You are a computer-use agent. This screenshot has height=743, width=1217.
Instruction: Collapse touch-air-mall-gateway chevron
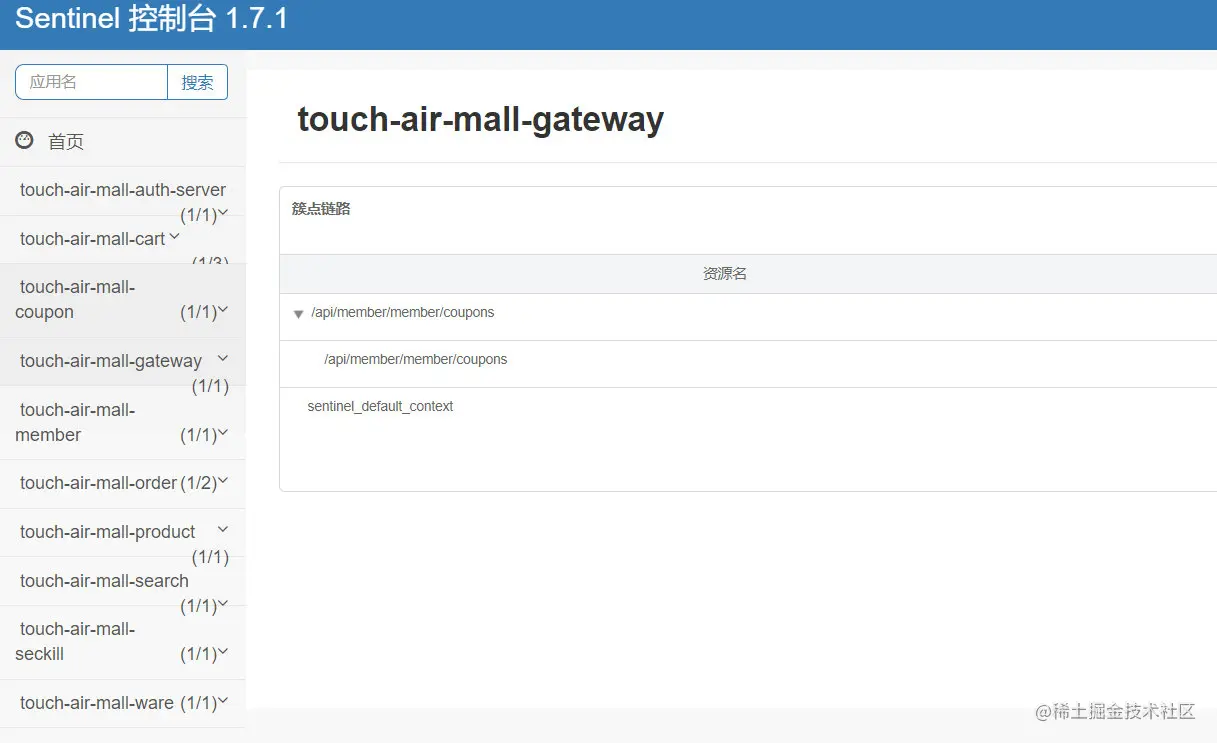(x=223, y=358)
